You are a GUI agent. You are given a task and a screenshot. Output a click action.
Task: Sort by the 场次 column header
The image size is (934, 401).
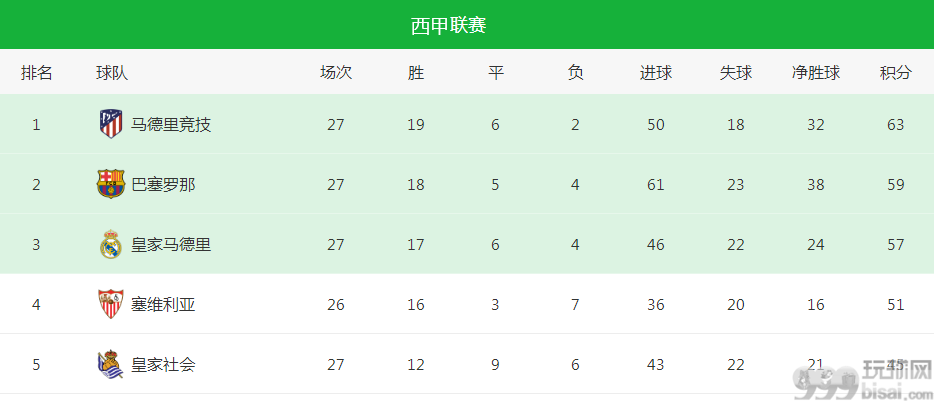click(336, 73)
